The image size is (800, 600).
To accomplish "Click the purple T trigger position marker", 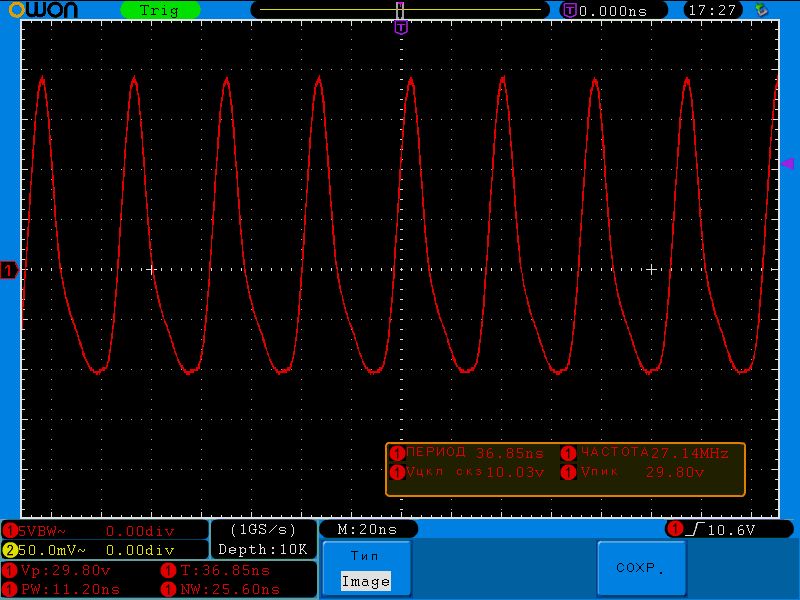I will (402, 28).
